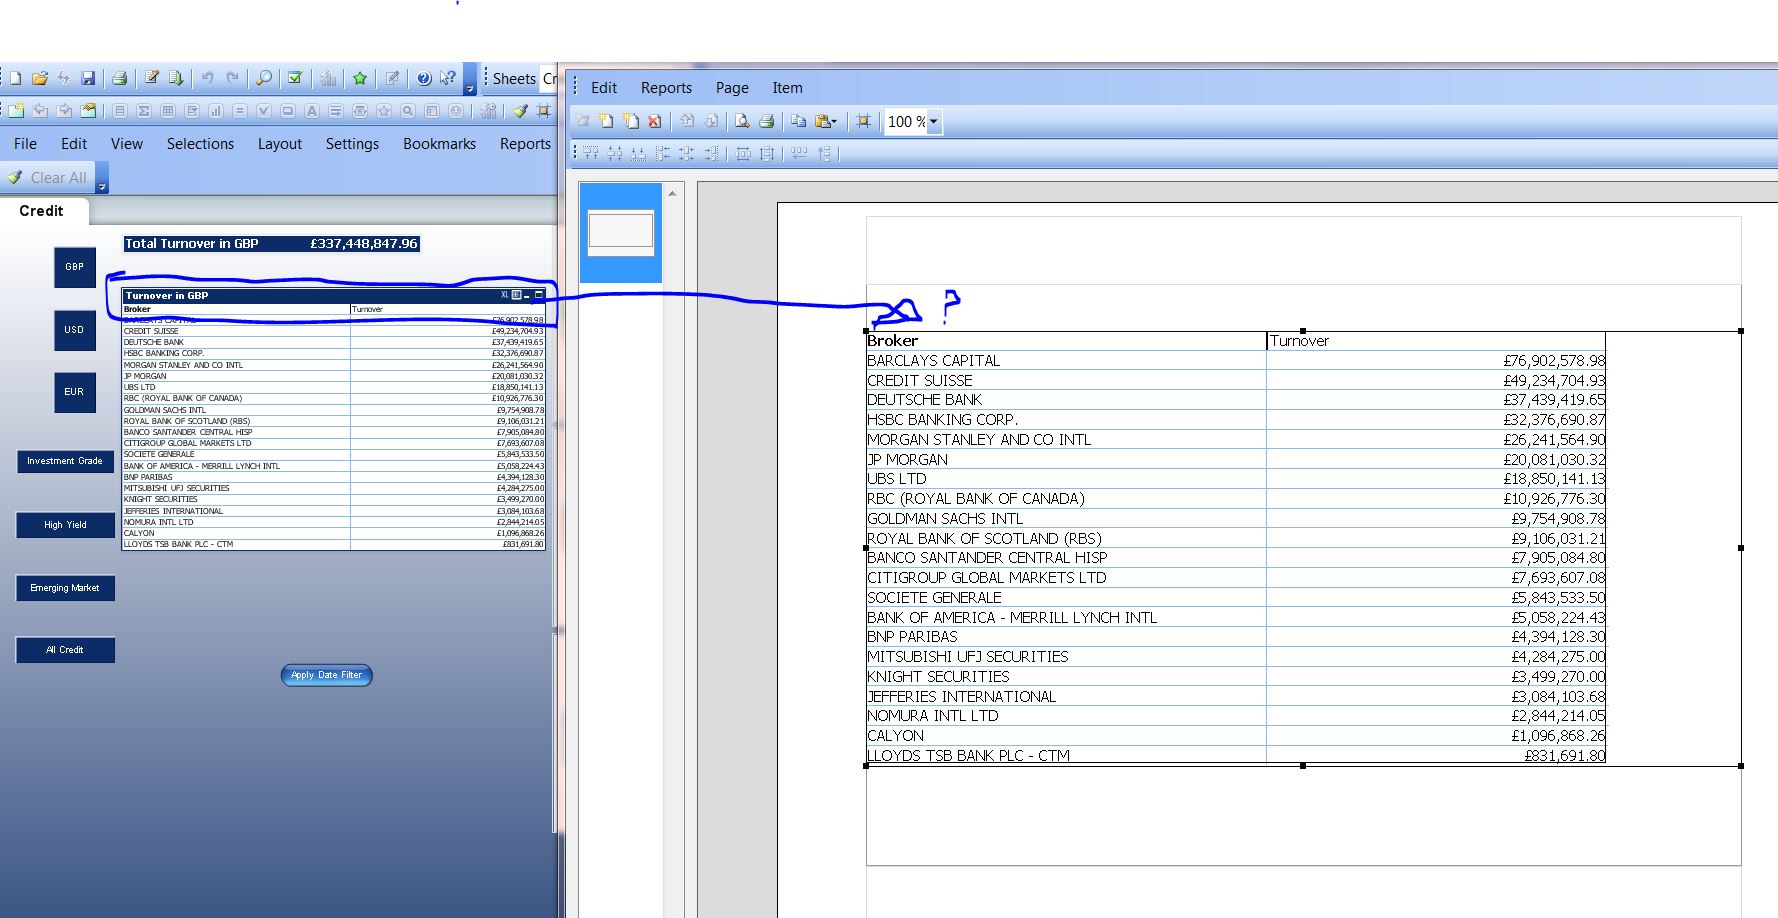Show Current Selections with the green checkmark icon

[x=295, y=78]
